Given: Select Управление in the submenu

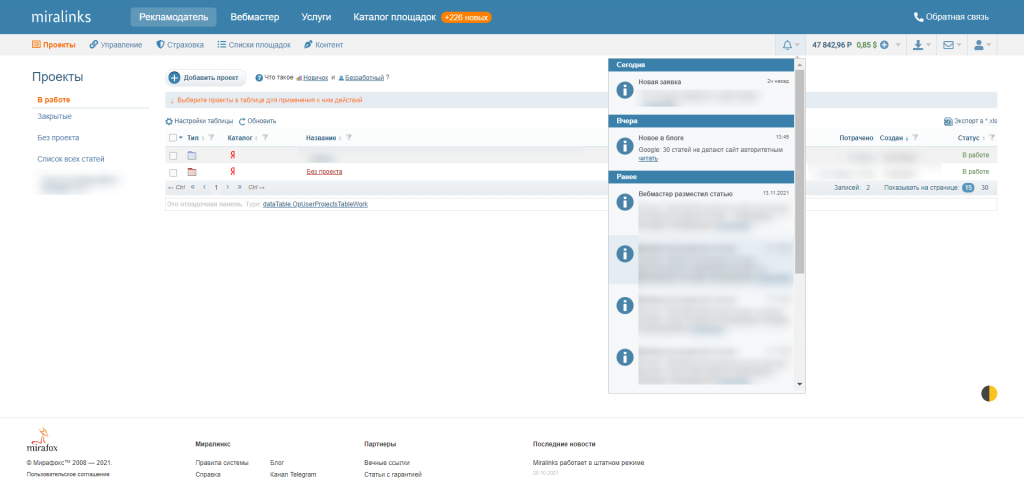Looking at the screenshot, I should click(116, 45).
